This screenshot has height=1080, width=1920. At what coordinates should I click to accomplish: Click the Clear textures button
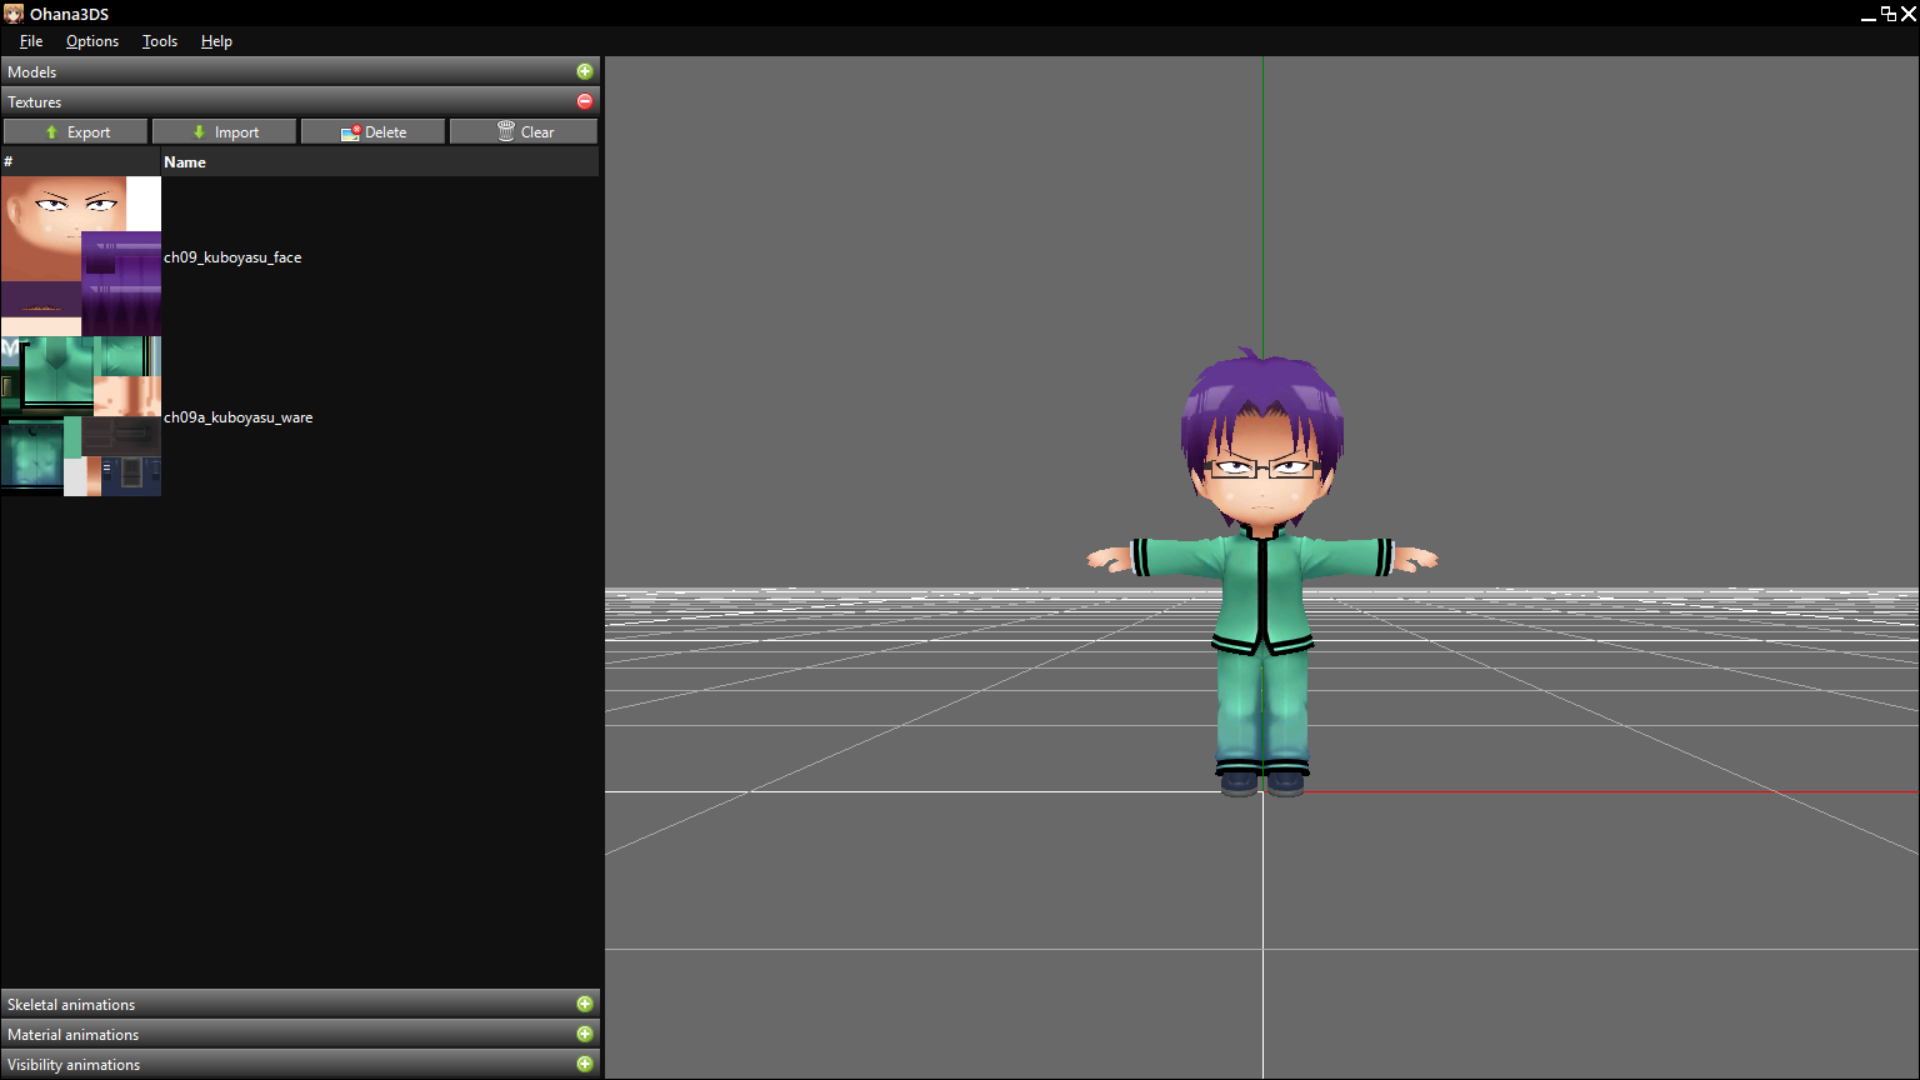pos(524,132)
